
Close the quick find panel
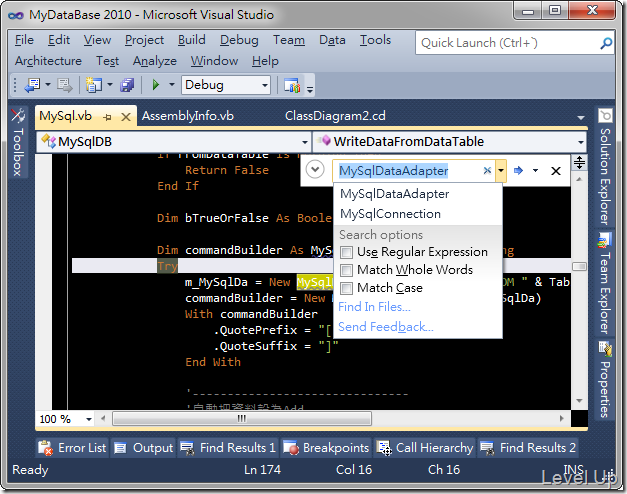click(x=555, y=171)
